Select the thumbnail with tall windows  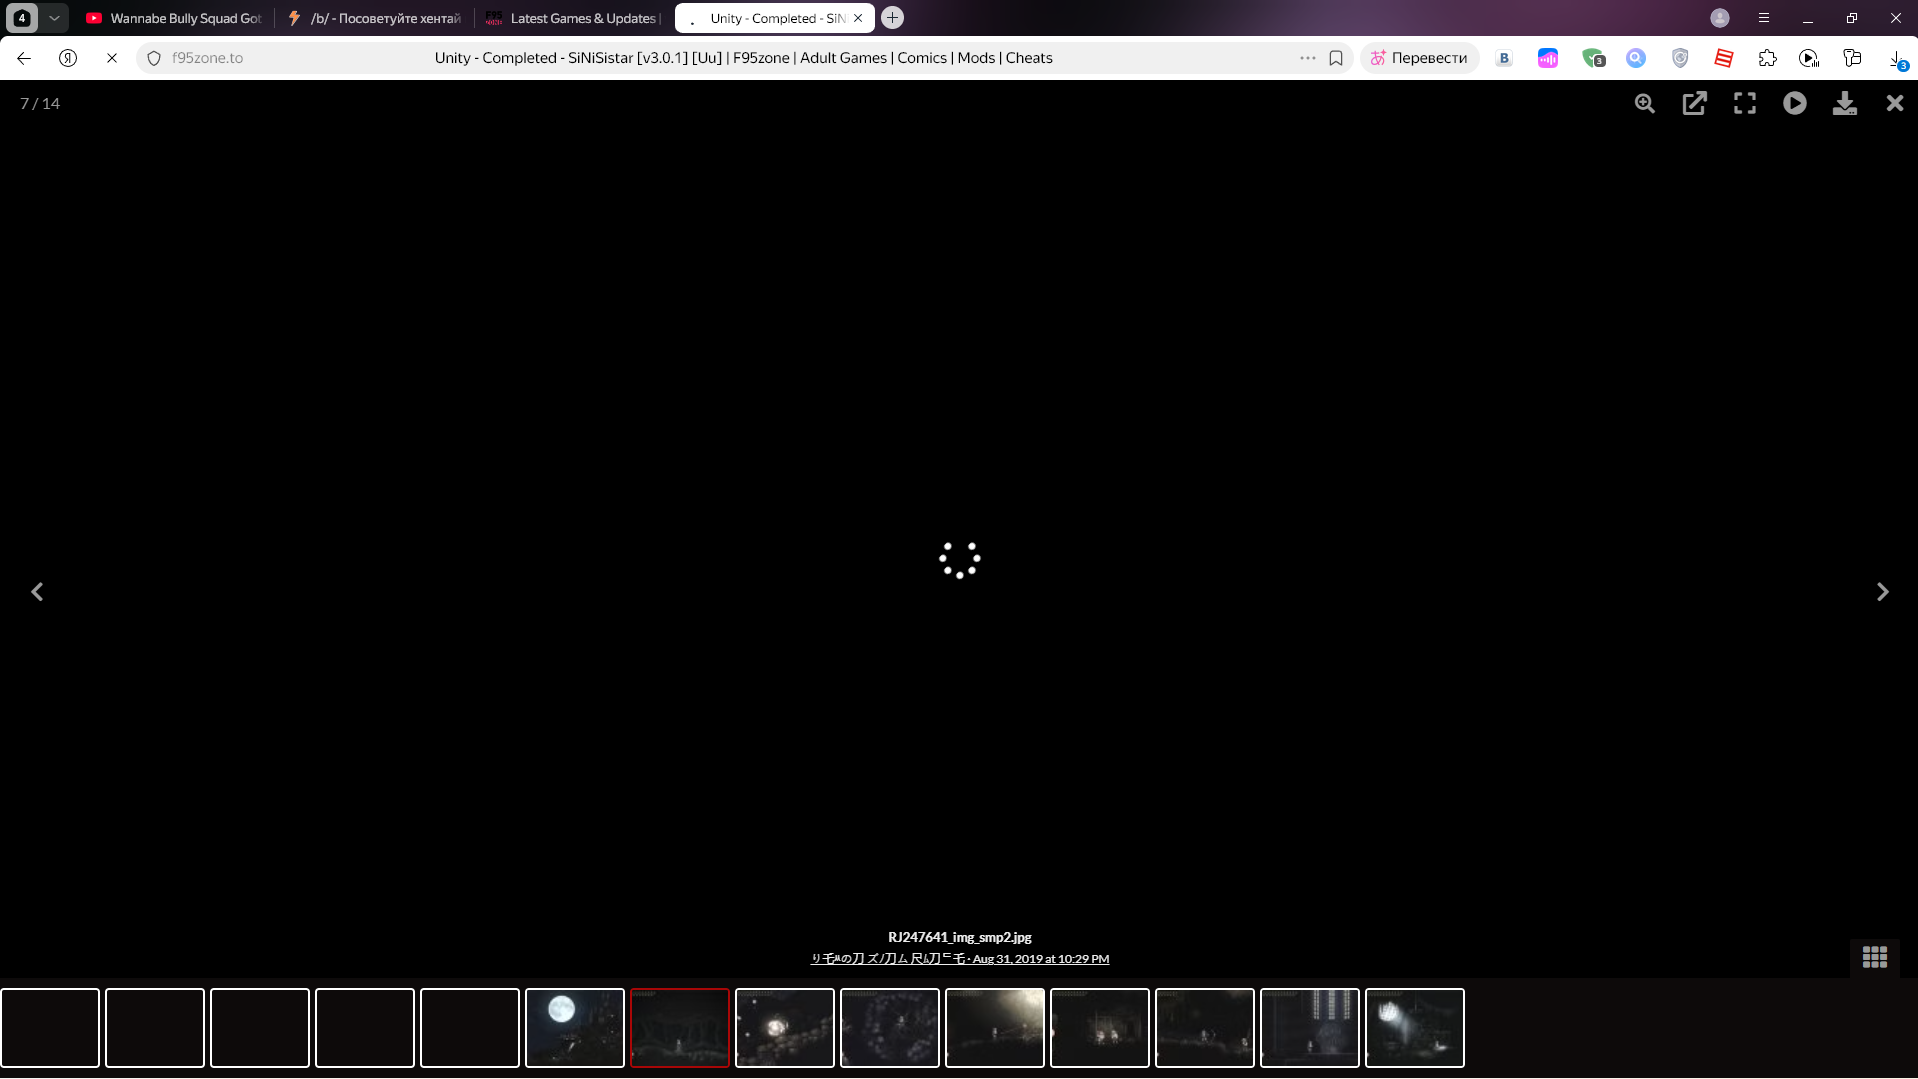click(x=1310, y=1028)
